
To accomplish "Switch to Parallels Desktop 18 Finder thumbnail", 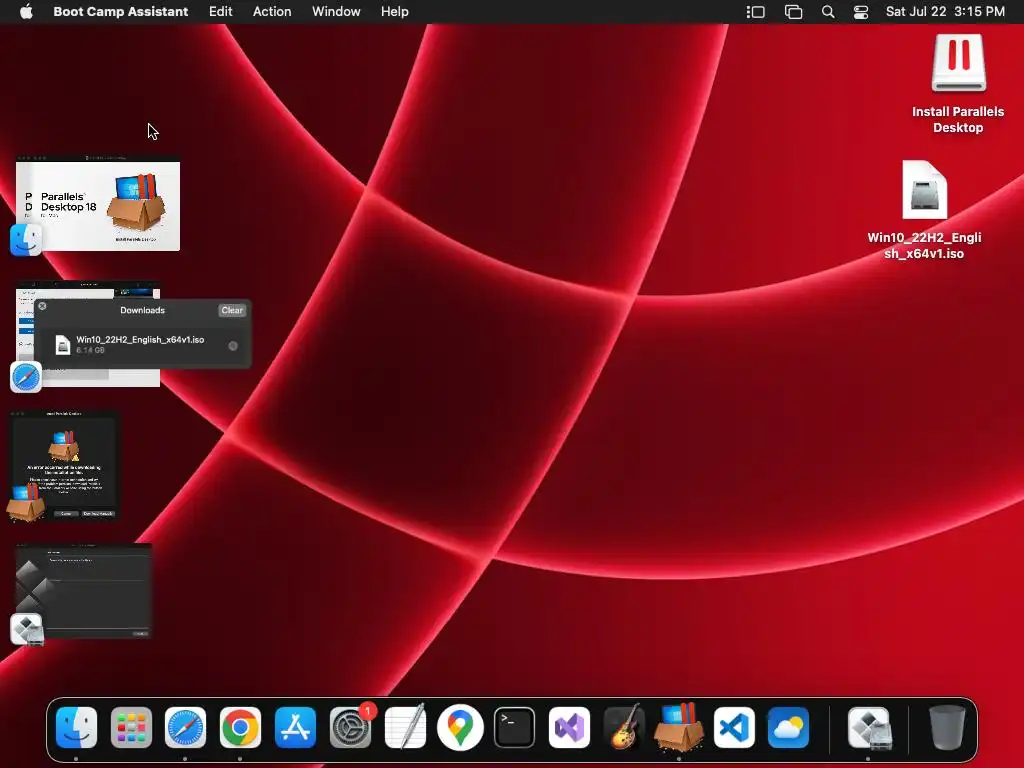I will tap(98, 204).
